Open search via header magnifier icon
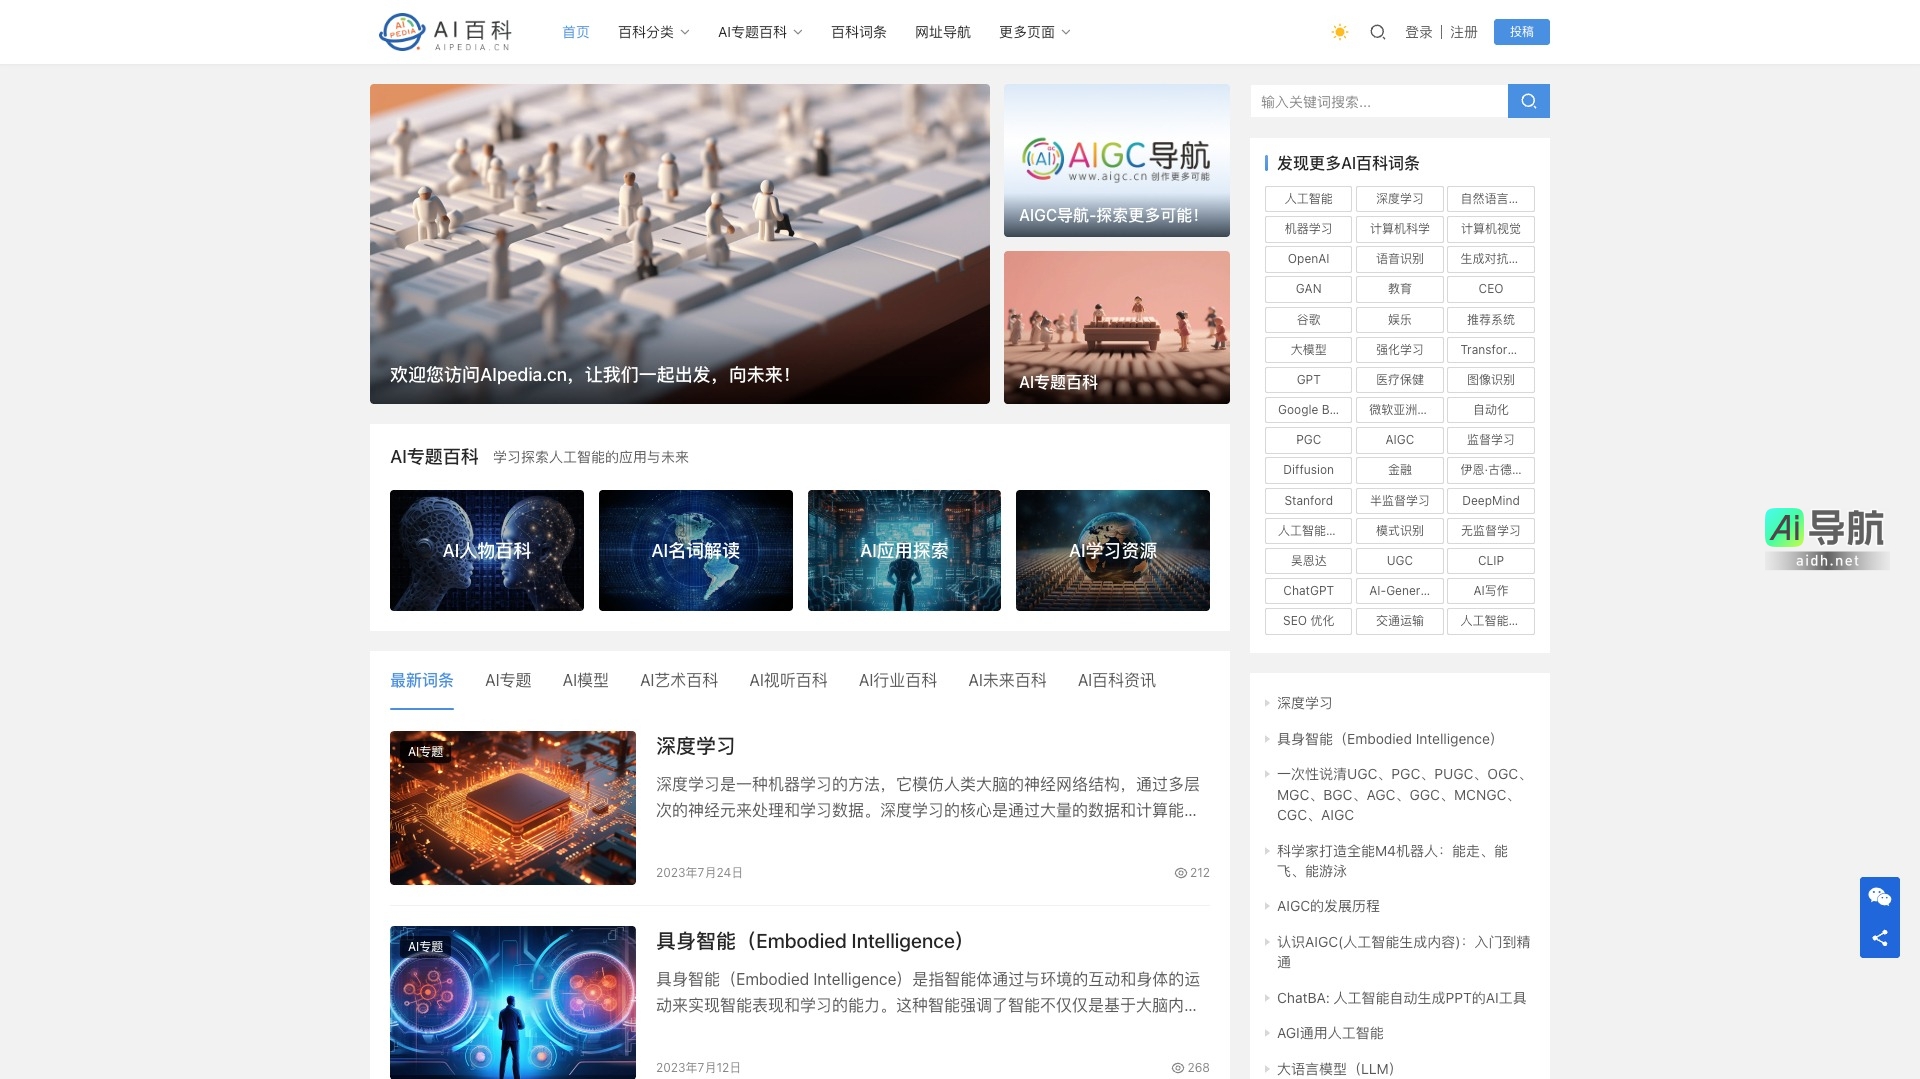This screenshot has width=1920, height=1079. point(1377,32)
